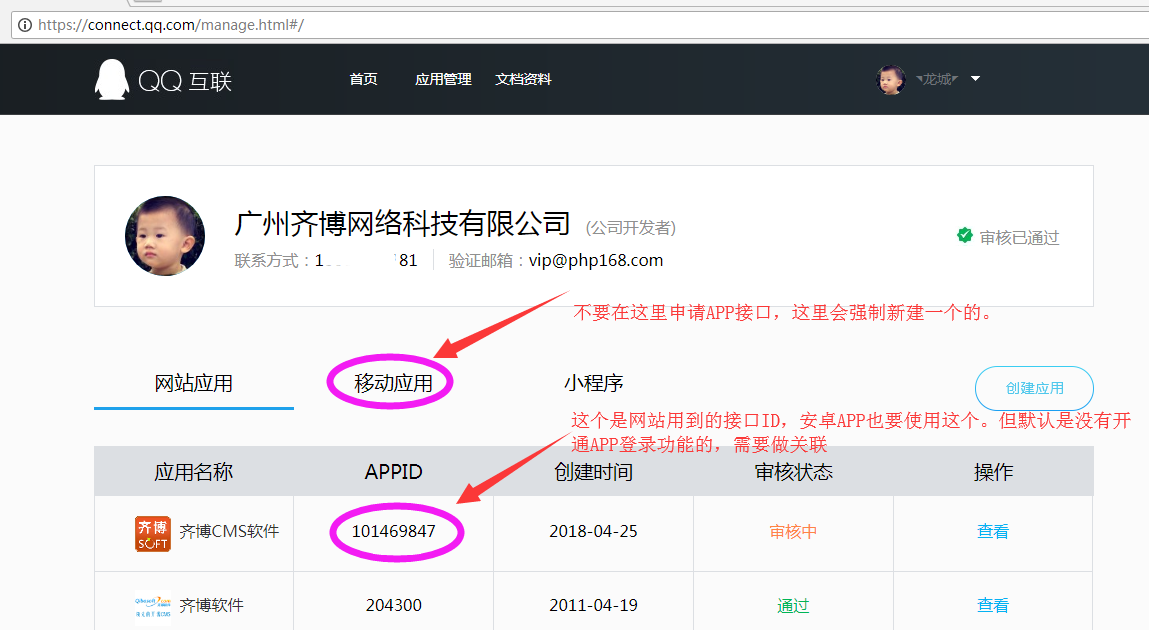The width and height of the screenshot is (1149, 630).
Task: Click the large developer profile photo
Action: tap(165, 236)
